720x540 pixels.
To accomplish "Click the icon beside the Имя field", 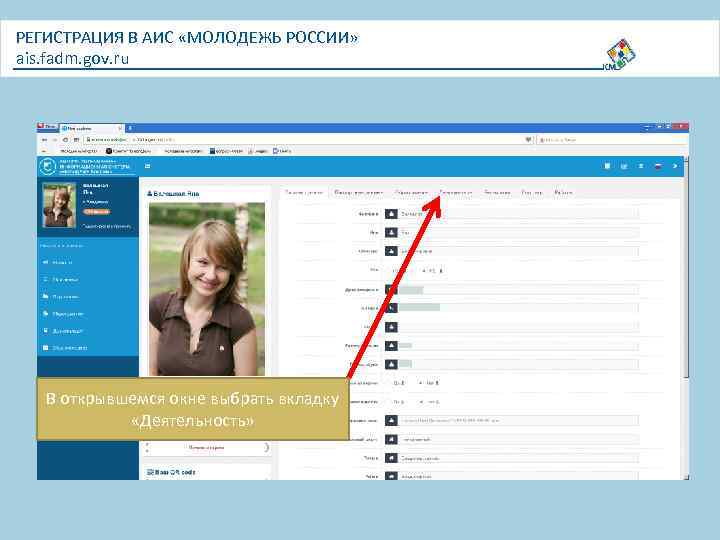I will point(391,233).
